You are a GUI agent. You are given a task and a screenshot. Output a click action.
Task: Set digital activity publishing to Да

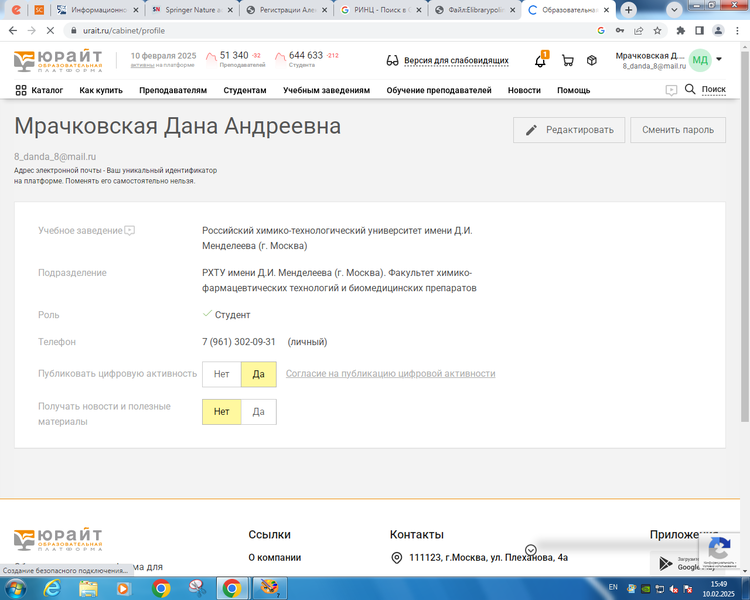[x=258, y=374]
